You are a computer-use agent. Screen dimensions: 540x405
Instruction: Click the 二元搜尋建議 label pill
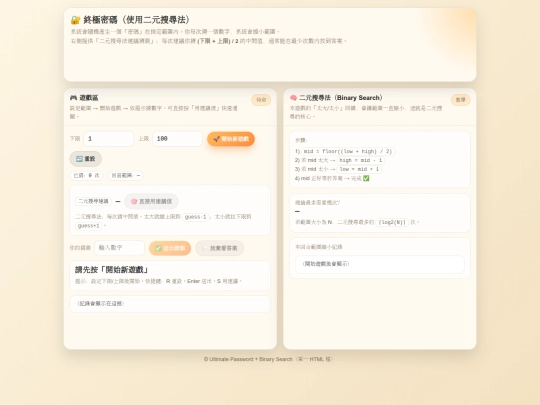pyautogui.click(x=93, y=201)
